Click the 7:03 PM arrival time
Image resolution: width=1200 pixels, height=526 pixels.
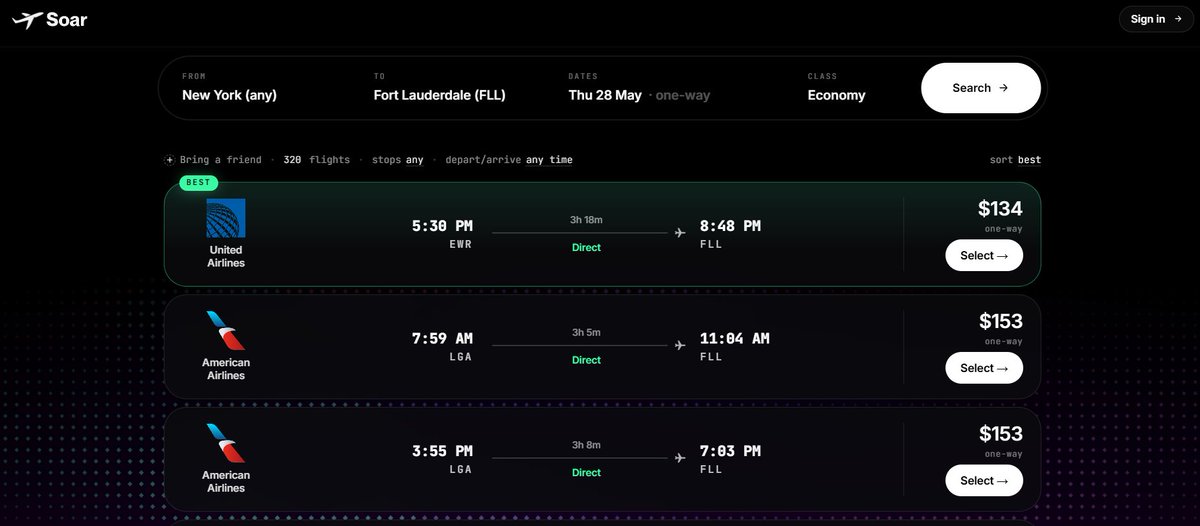click(730, 451)
